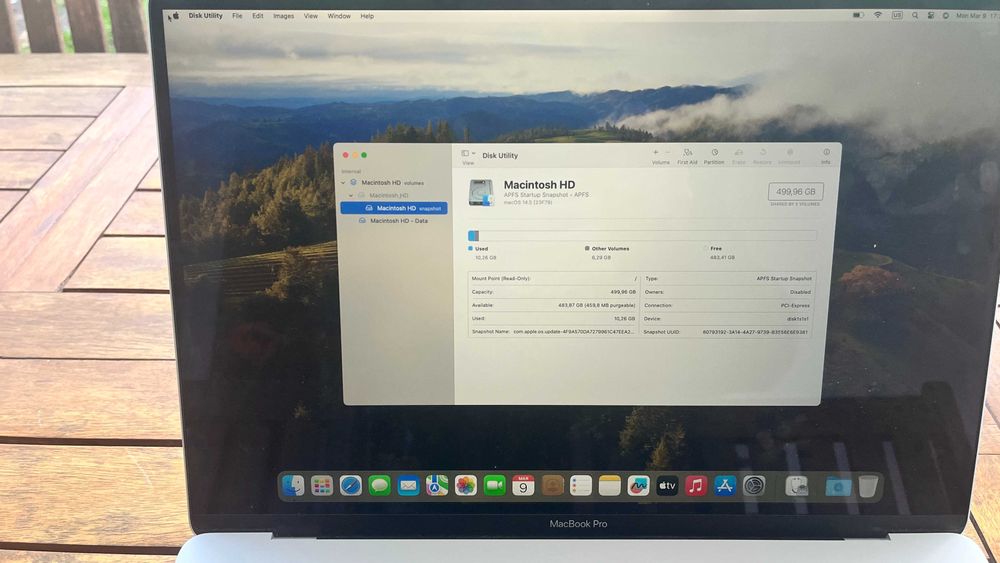Launch Music from the Dock
The width and height of the screenshot is (1000, 563).
pyautogui.click(x=696, y=486)
